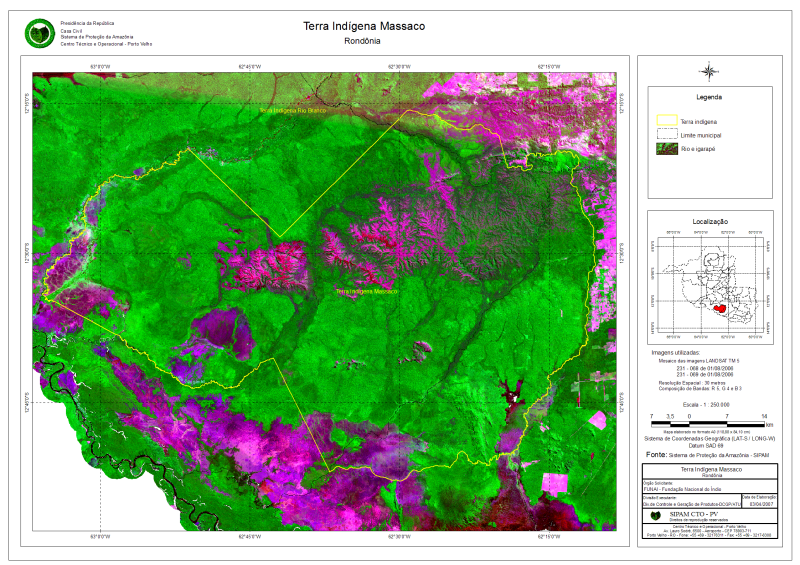Click the yellow 'Terra indígena' legend swatch

(x=667, y=120)
